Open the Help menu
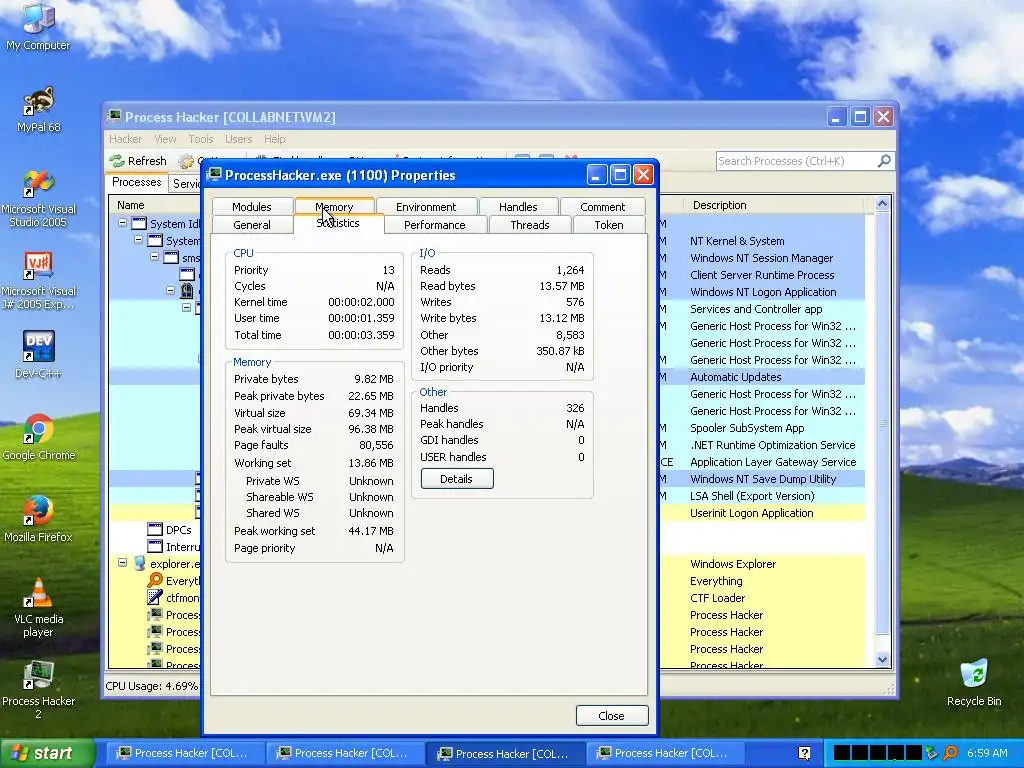Screen dimensions: 1024x768 pos(275,139)
